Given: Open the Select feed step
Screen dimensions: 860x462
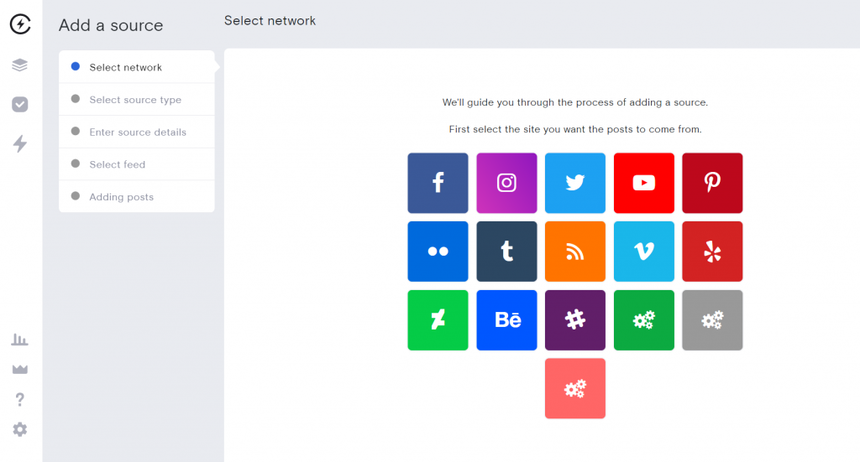Looking at the screenshot, I should [117, 165].
